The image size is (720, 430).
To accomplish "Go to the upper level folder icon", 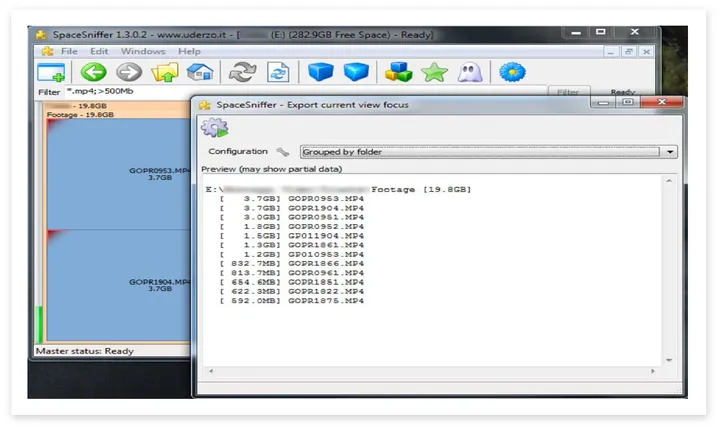I will coord(164,72).
